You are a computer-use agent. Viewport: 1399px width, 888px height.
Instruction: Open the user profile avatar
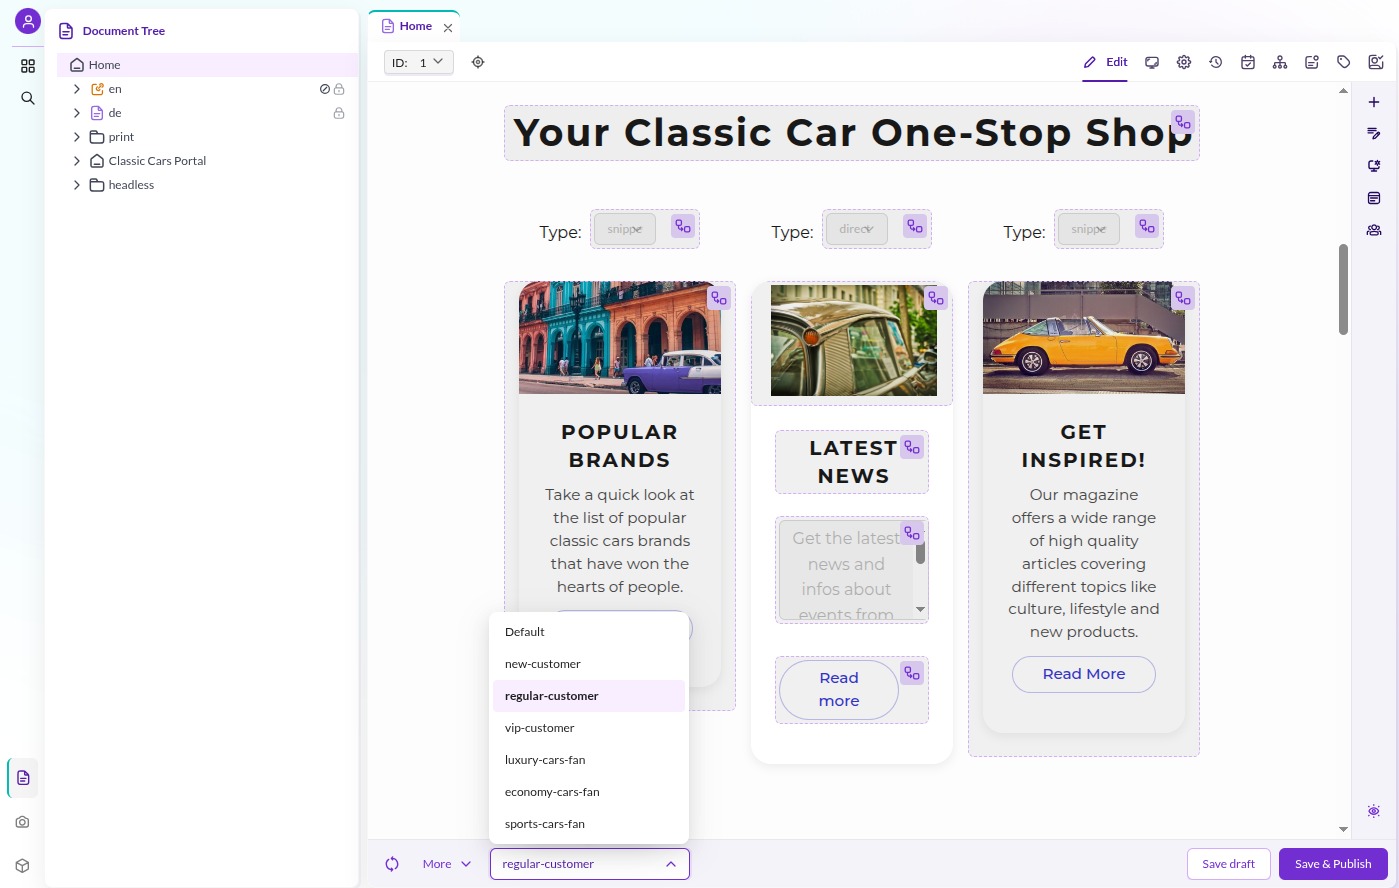click(x=28, y=21)
